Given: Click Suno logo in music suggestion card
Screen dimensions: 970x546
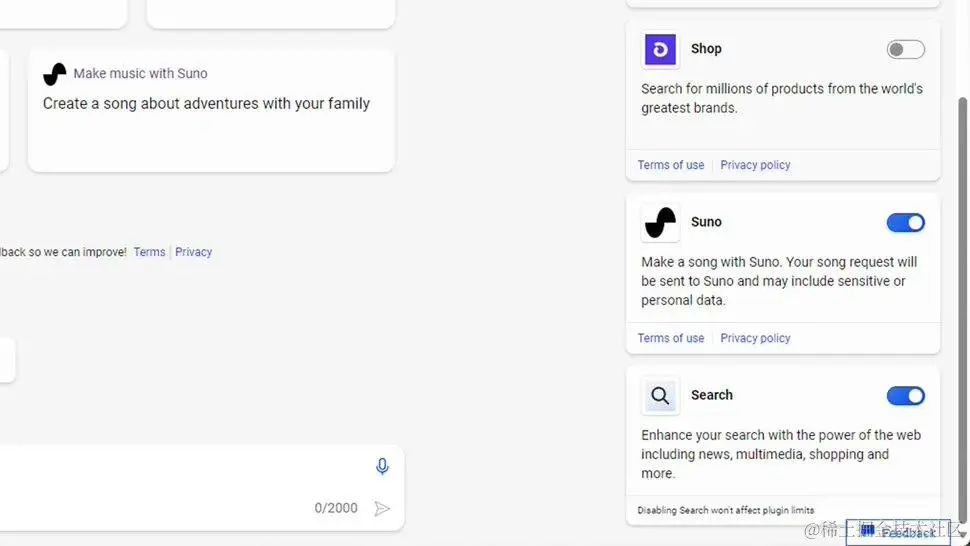Looking at the screenshot, I should click(54, 74).
